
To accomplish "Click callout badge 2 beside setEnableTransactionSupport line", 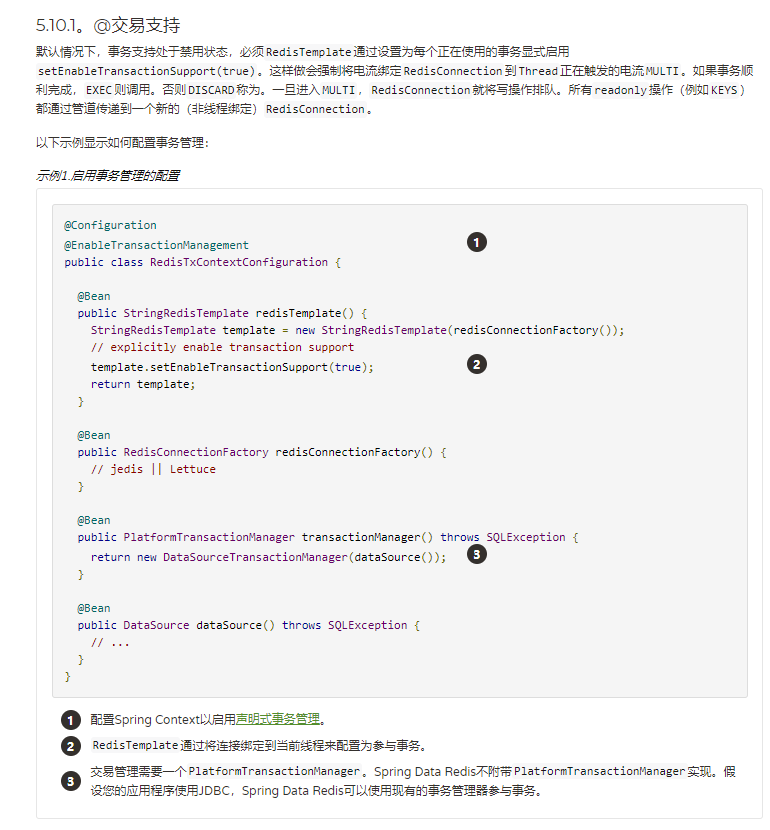I will click(476, 364).
